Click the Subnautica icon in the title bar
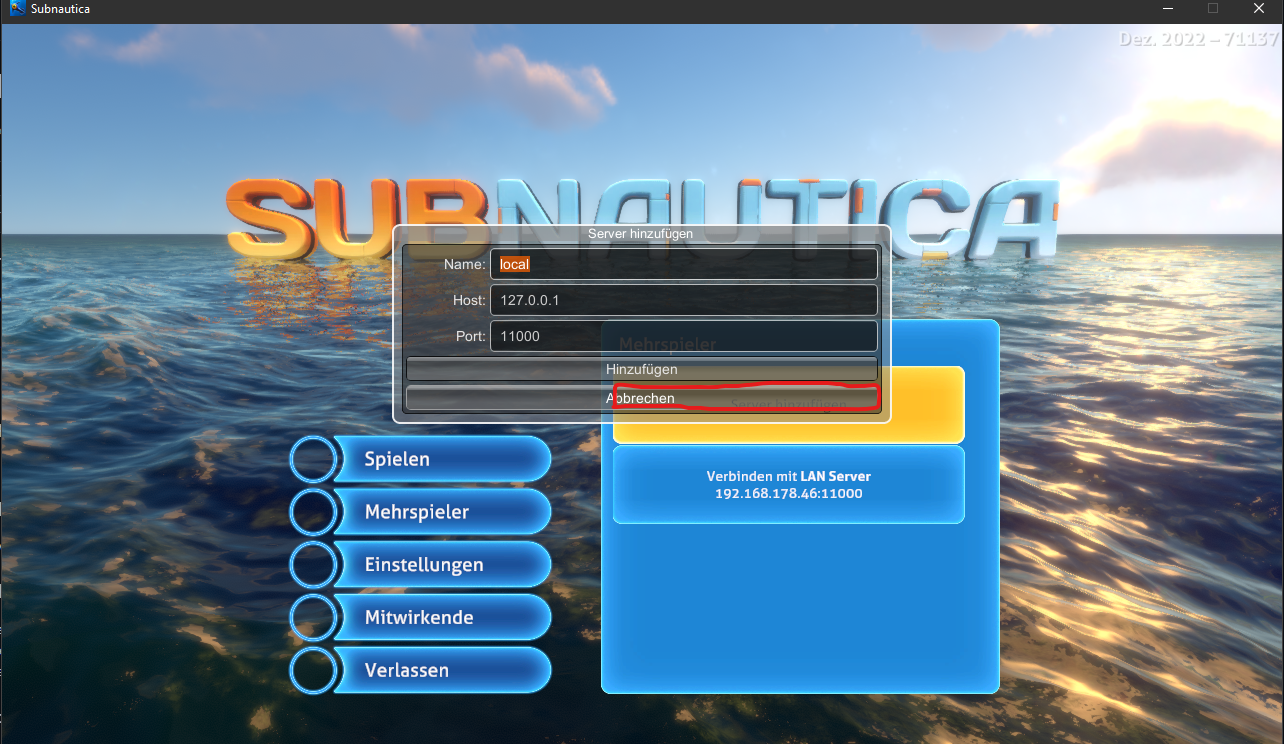 [x=17, y=9]
